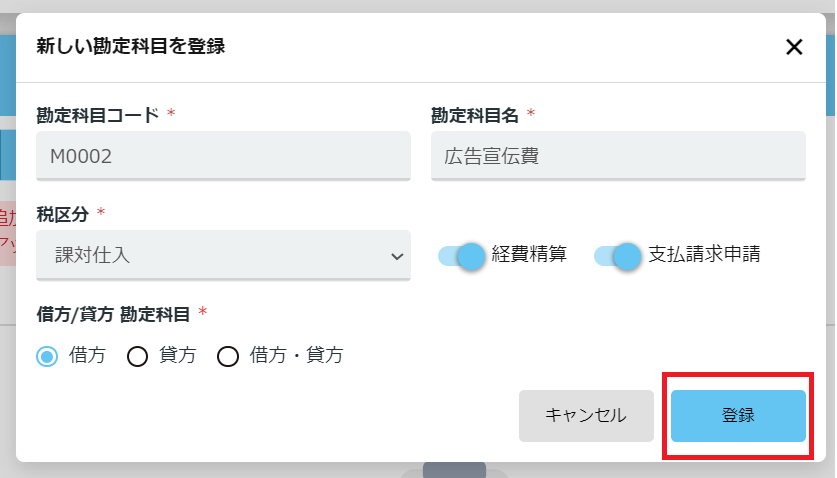Submit with the blue 登録 button
The image size is (837, 478).
click(738, 416)
